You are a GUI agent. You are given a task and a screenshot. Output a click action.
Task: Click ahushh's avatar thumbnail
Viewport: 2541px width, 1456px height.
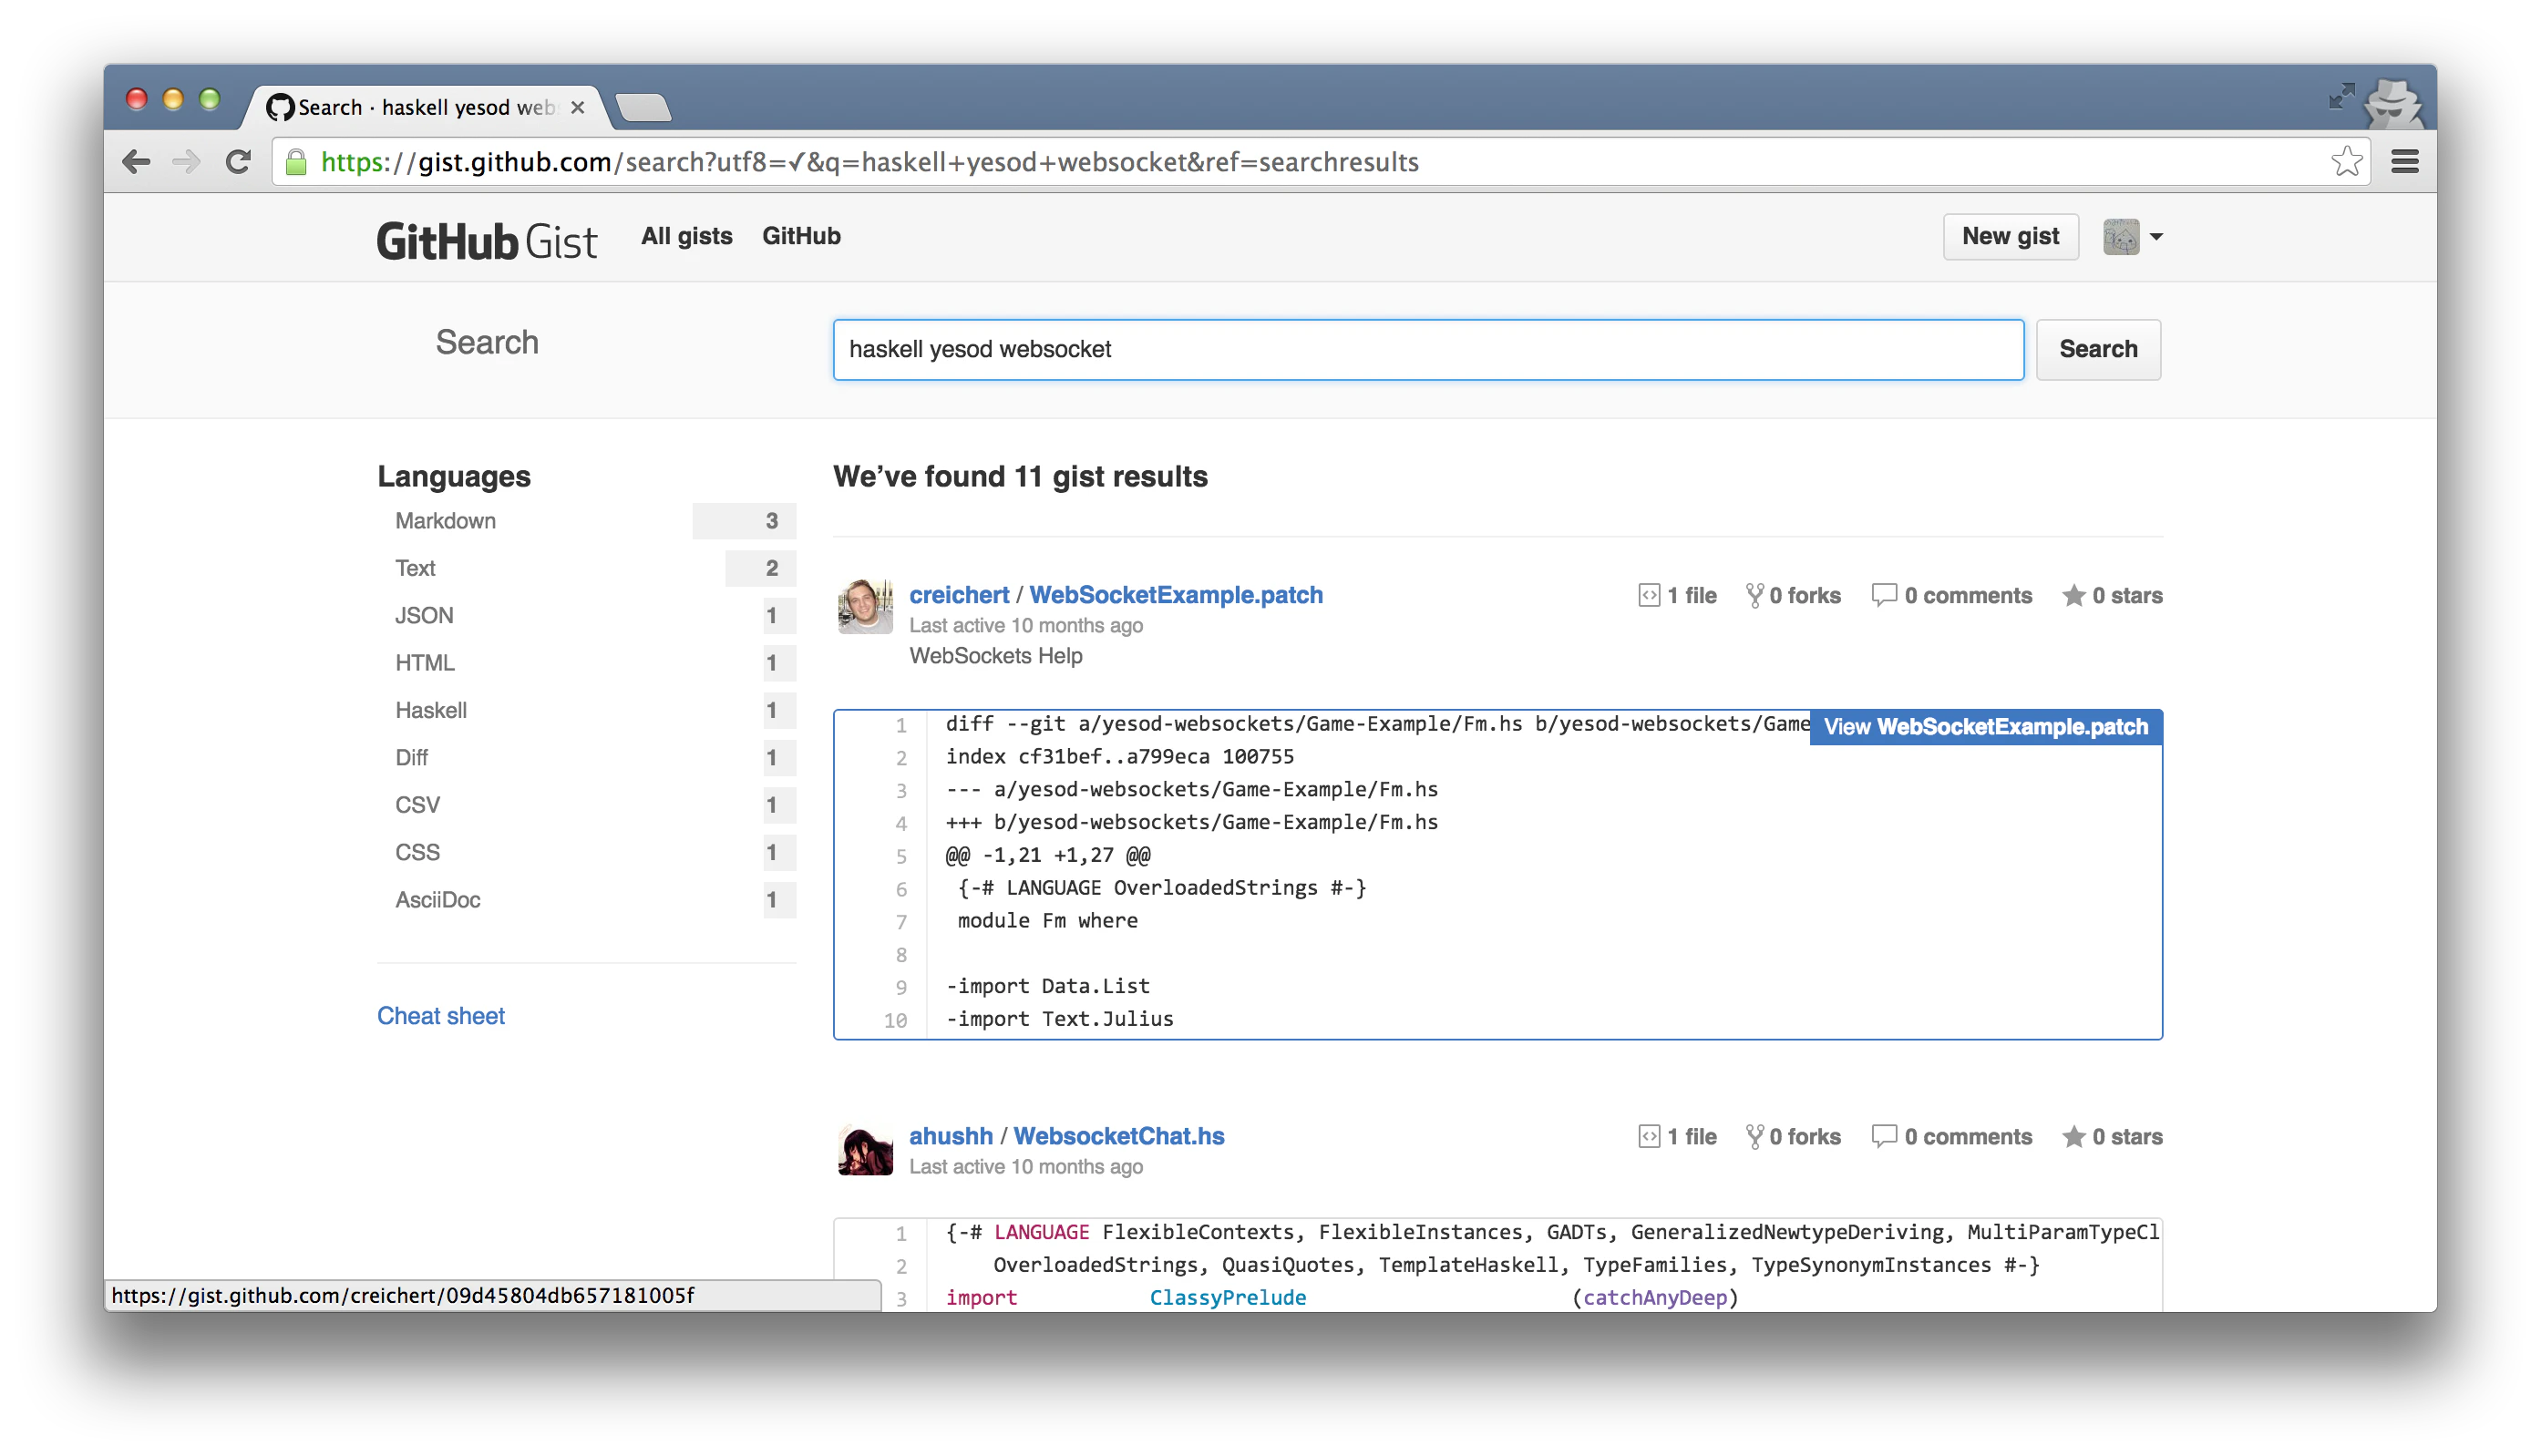(864, 1148)
